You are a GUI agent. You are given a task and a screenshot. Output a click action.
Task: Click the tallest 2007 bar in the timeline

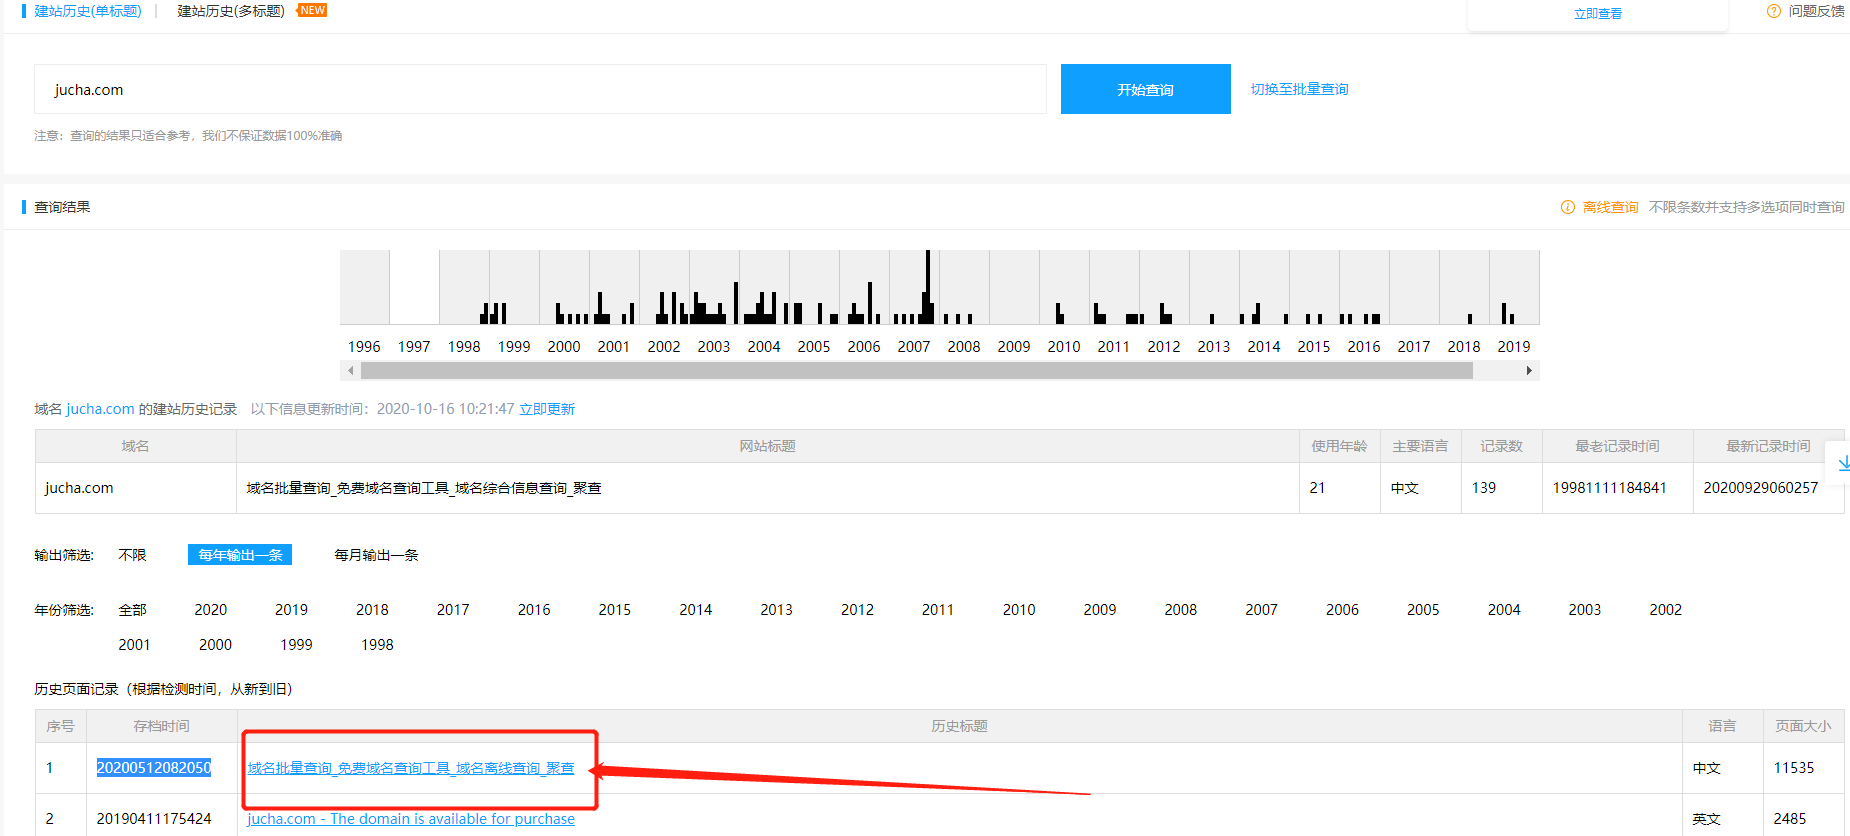pos(928,287)
